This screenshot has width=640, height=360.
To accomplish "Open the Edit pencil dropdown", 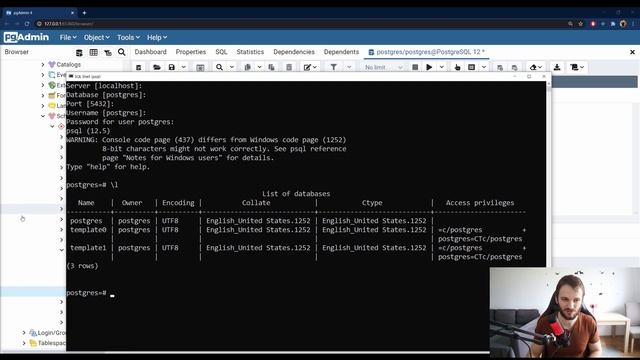I will coord(310,67).
